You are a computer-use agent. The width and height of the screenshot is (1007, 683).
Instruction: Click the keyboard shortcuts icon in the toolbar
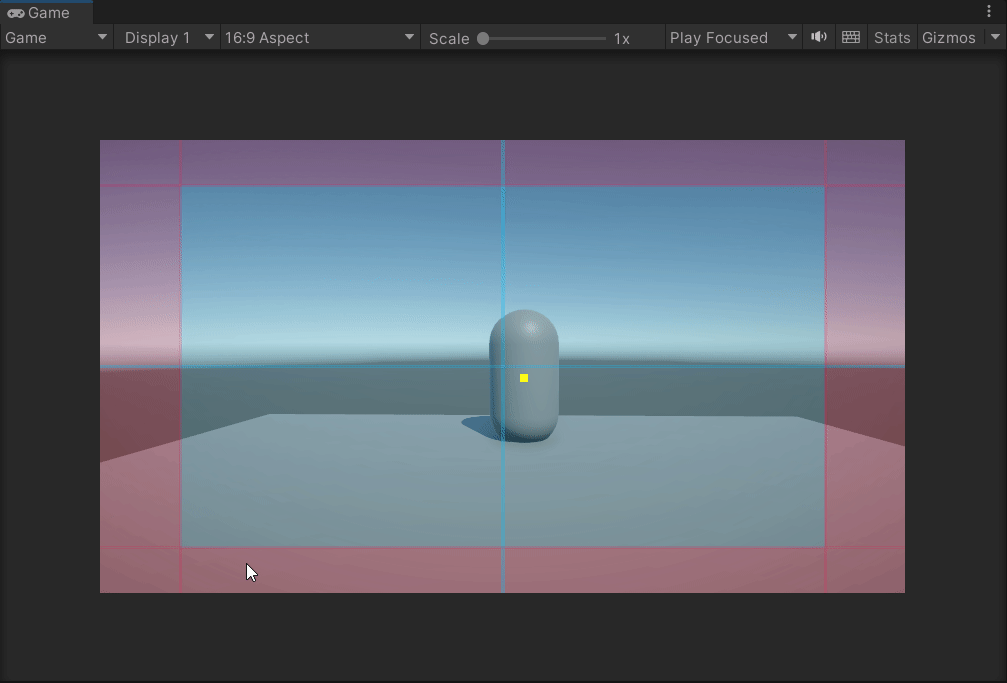click(850, 37)
